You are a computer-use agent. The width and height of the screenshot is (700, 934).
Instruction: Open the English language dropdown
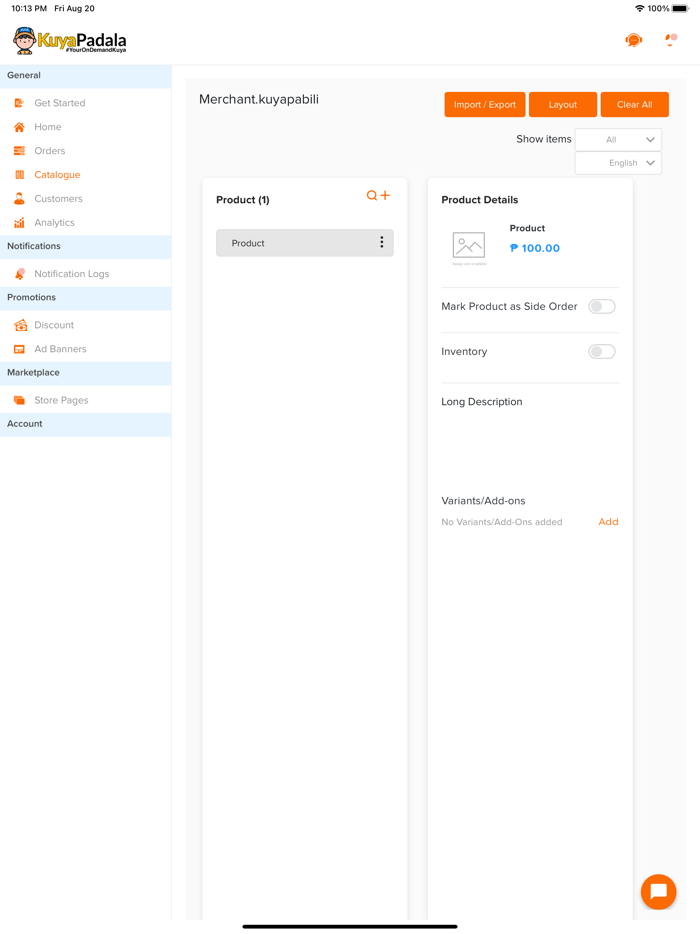point(618,163)
